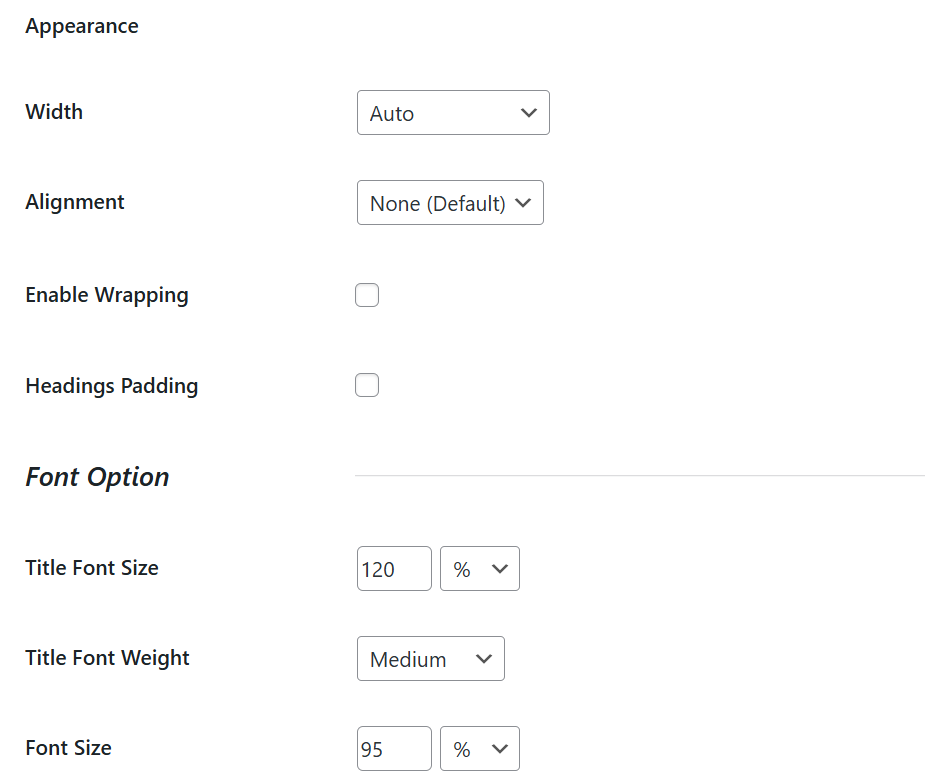Click the Enable Wrapping label

coord(107,295)
